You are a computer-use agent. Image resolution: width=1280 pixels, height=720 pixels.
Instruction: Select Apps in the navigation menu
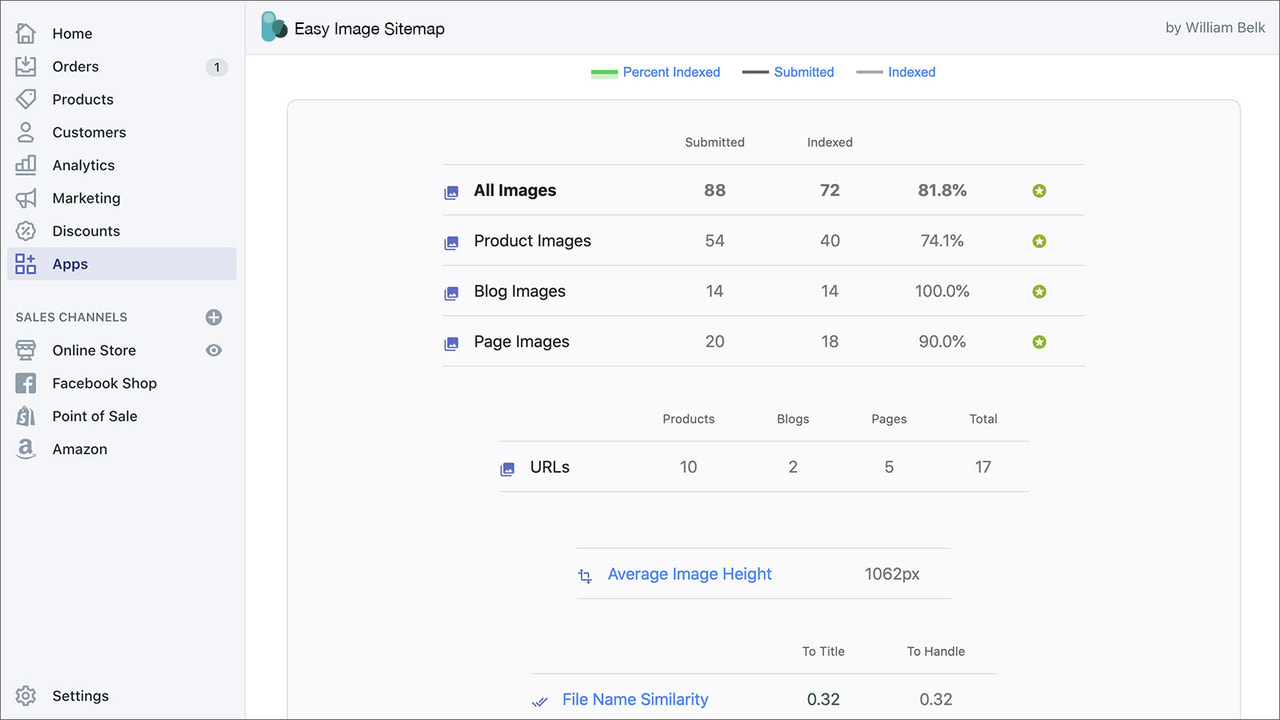point(69,263)
